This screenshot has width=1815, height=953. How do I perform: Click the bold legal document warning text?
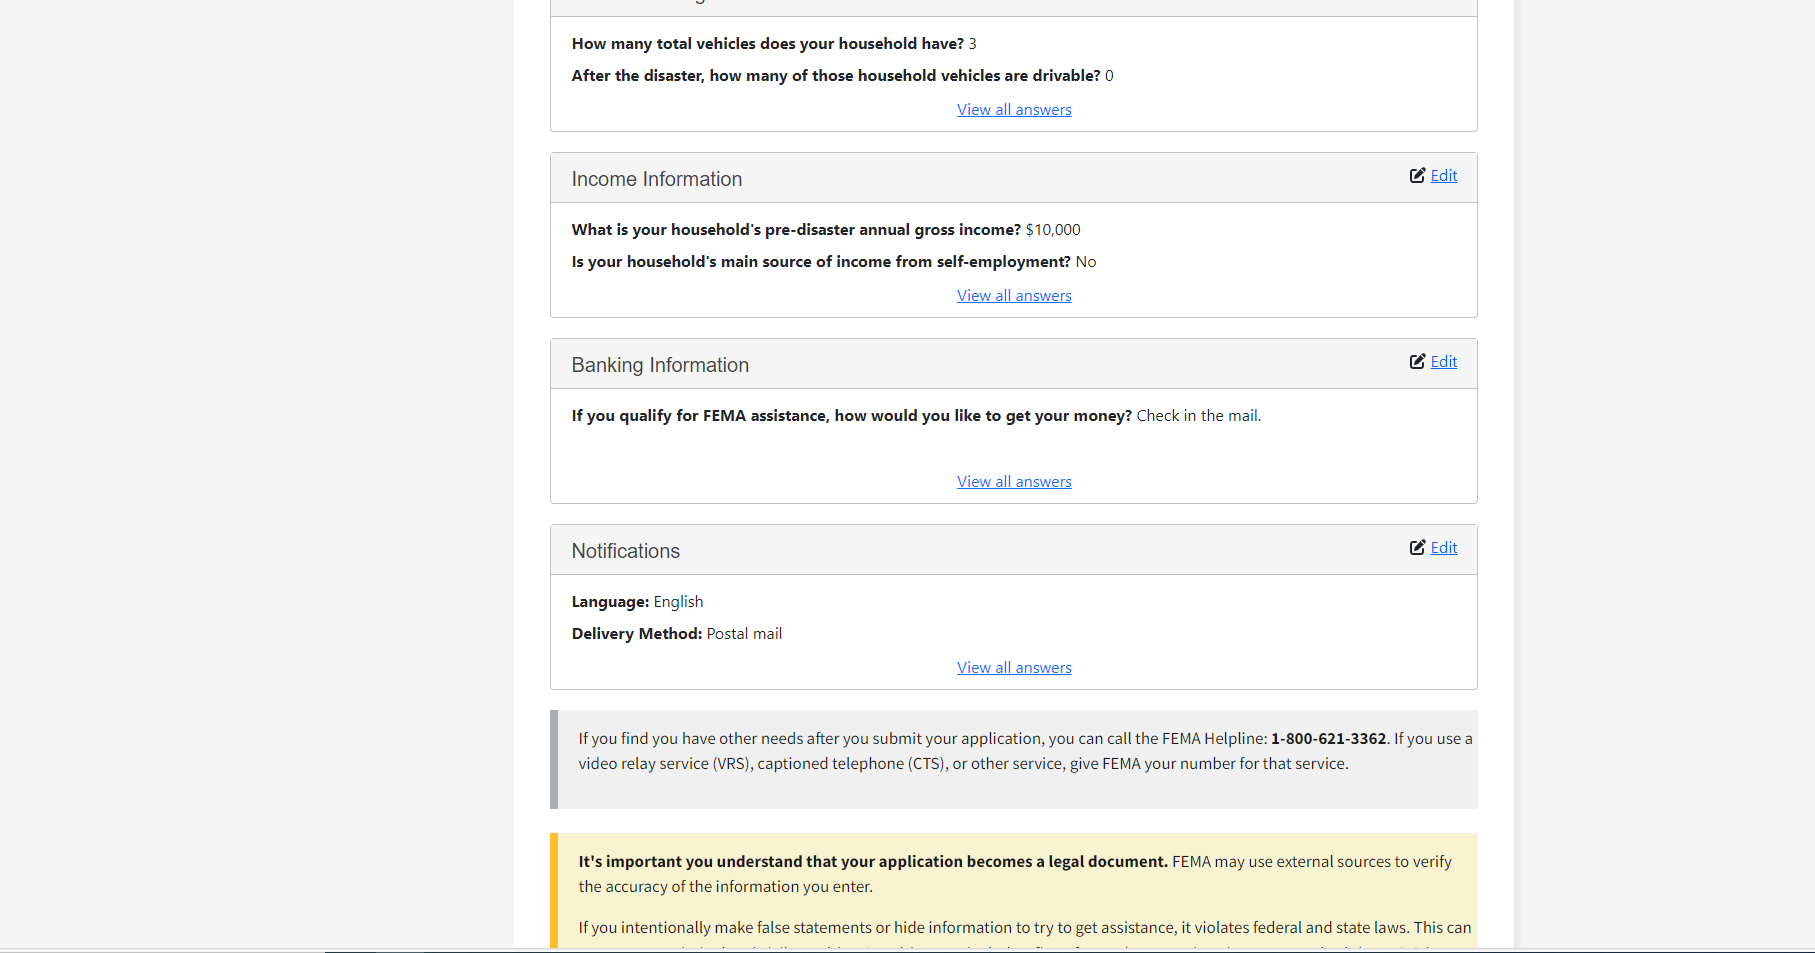coord(872,862)
